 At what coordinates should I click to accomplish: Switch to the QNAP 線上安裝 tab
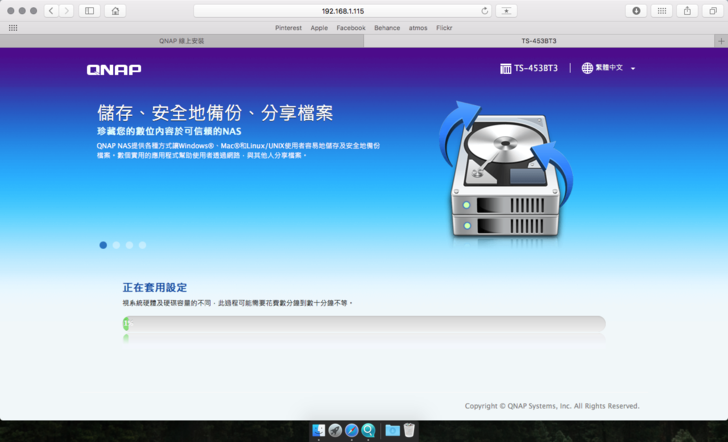pos(181,41)
